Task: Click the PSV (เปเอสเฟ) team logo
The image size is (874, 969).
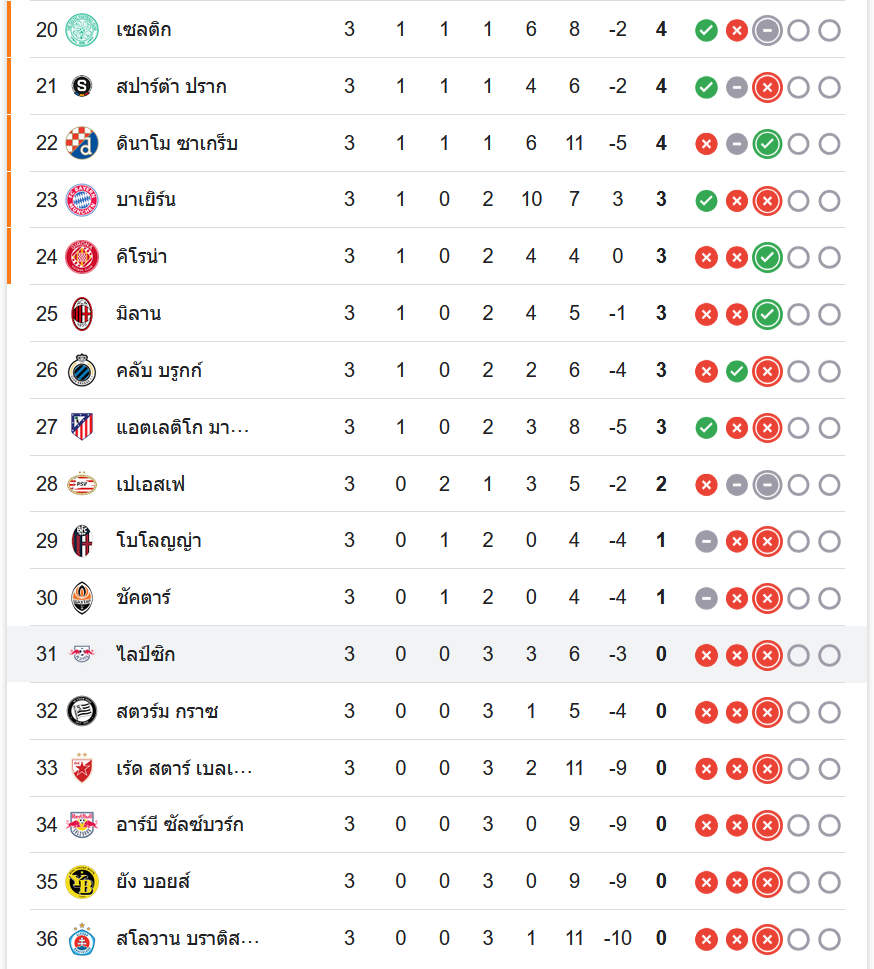Action: 82,485
